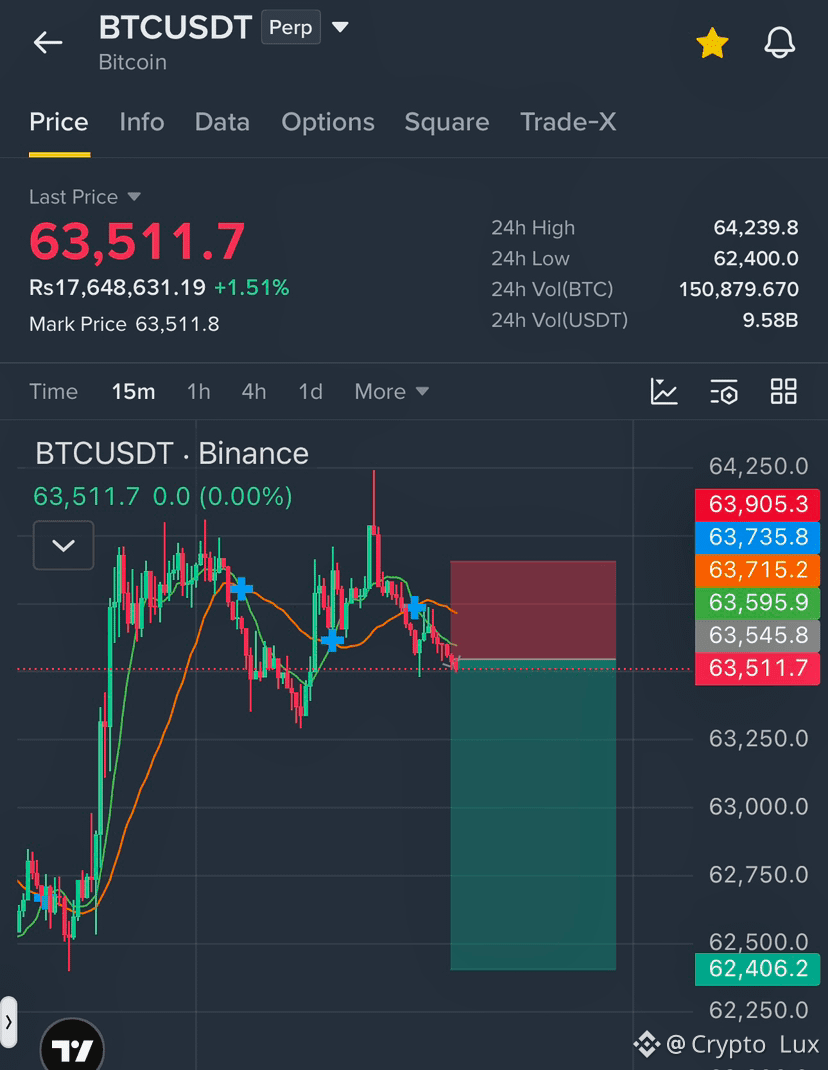Expand the More intervals dropdown

click(x=392, y=392)
